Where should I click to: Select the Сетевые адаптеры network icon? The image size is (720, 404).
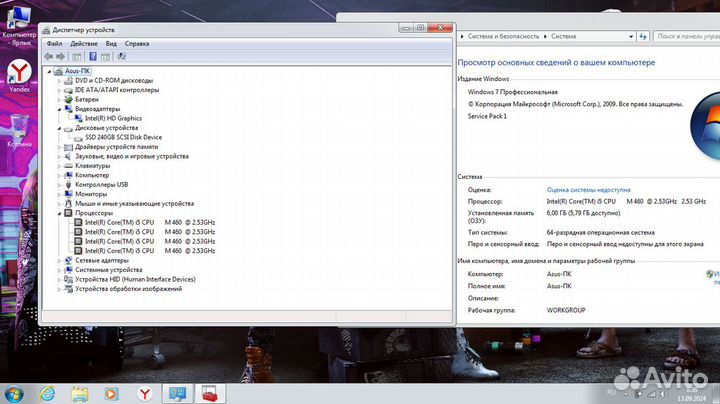(x=68, y=260)
